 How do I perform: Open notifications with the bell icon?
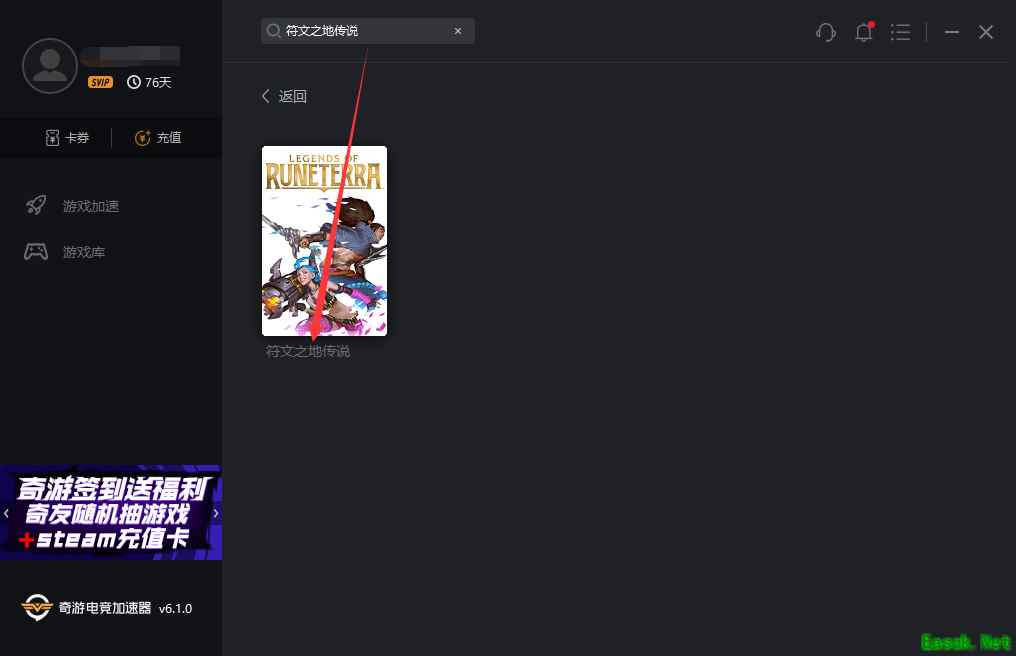click(x=864, y=32)
